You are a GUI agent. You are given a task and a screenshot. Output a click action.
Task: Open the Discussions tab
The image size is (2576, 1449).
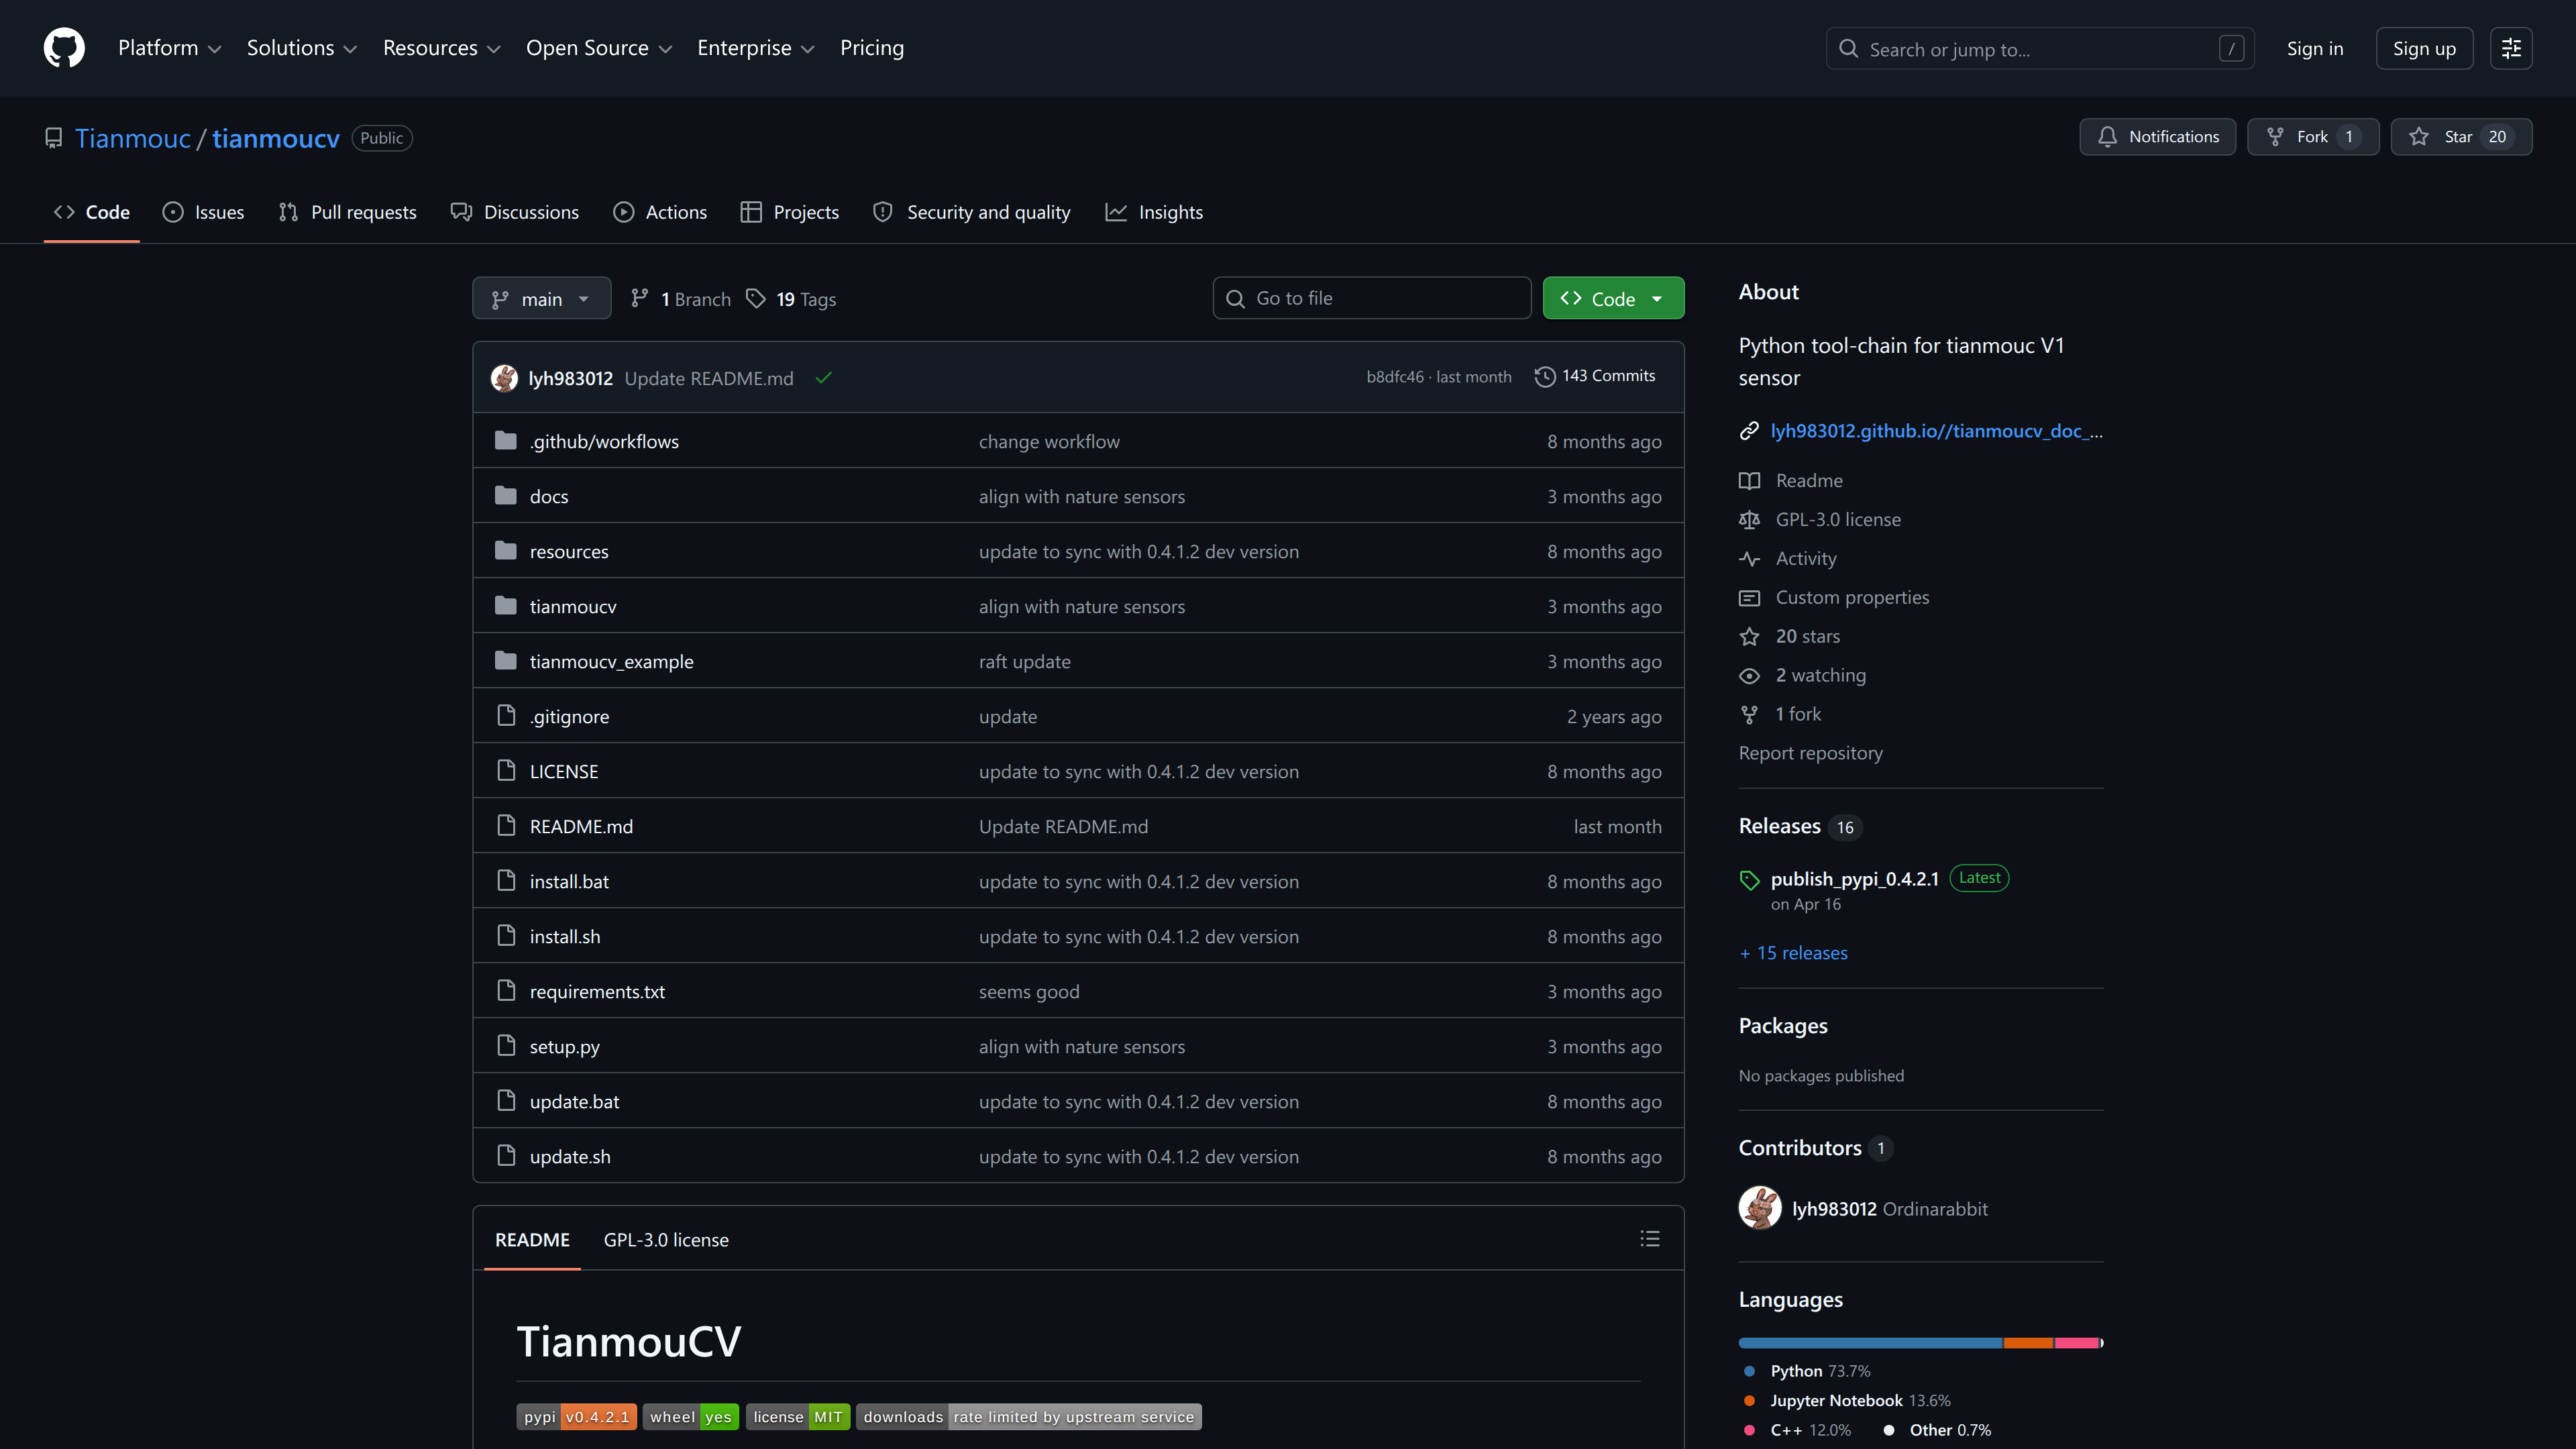coord(515,212)
